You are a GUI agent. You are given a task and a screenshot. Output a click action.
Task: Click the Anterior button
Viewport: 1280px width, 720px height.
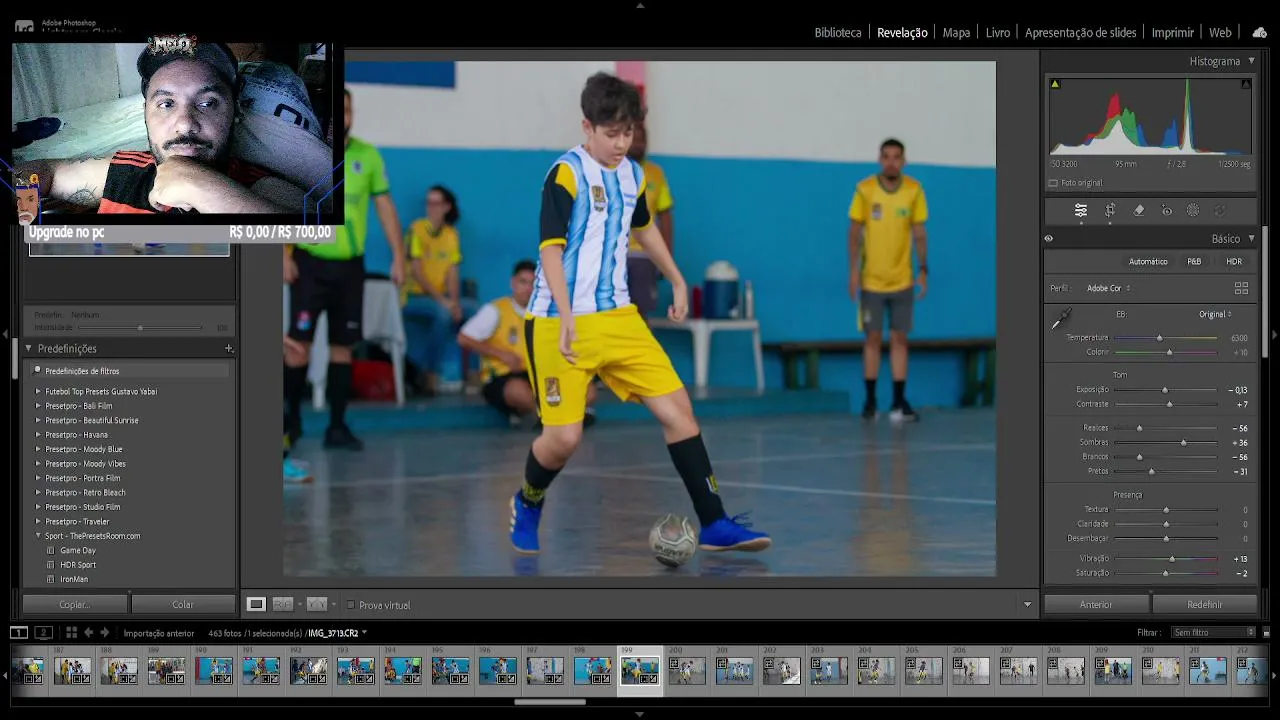click(1096, 604)
